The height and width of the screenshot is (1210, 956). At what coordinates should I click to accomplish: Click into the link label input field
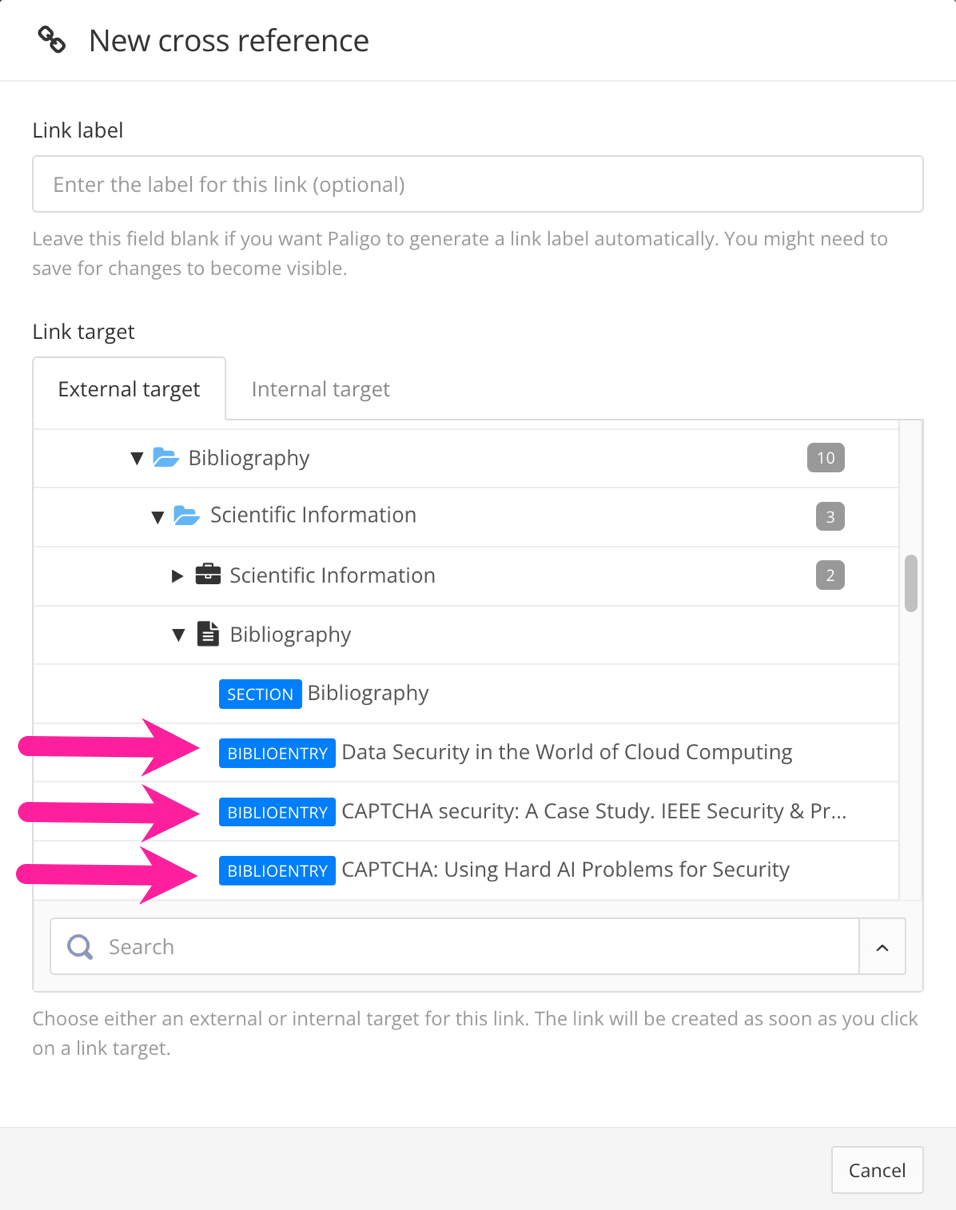point(477,184)
